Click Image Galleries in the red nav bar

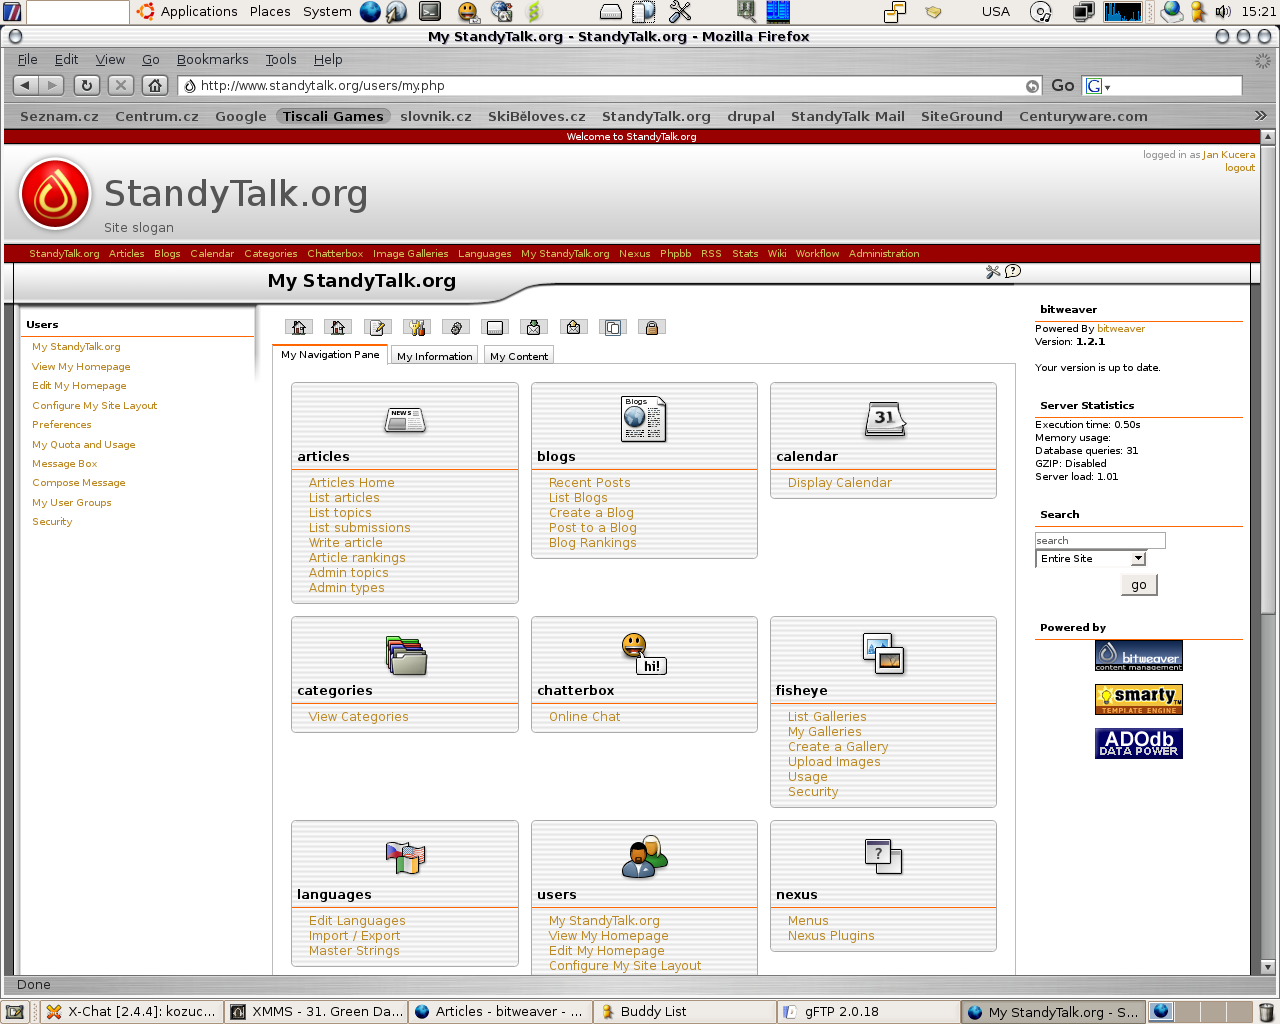click(410, 254)
